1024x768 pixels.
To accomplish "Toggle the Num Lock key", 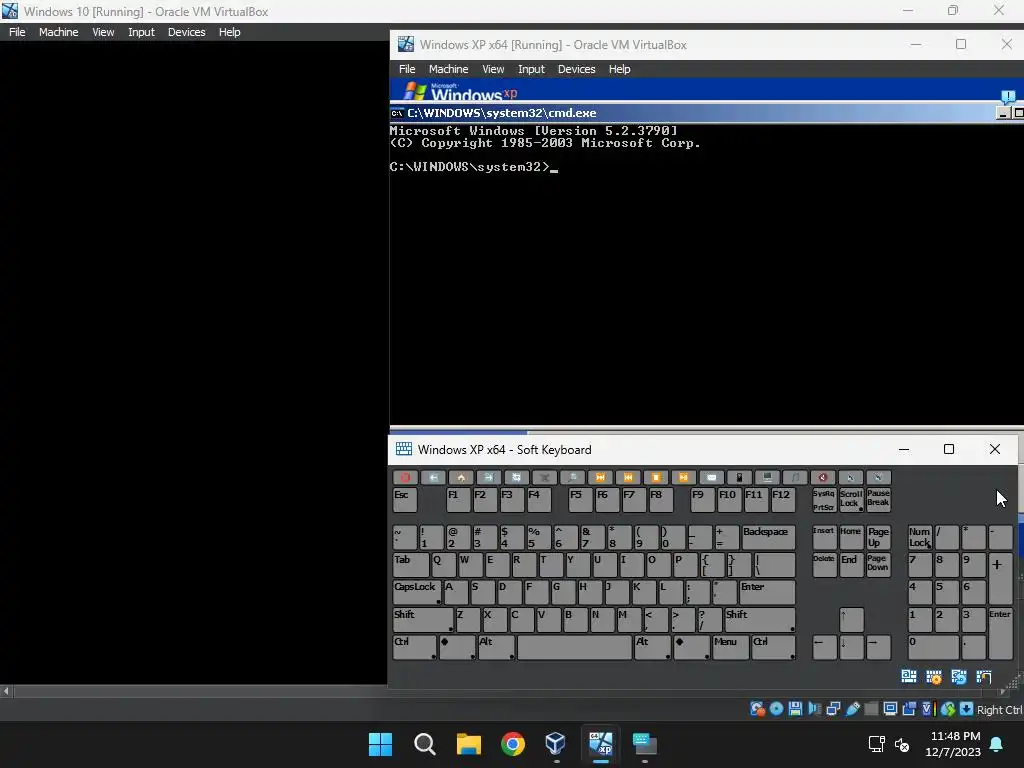I will (x=920, y=537).
